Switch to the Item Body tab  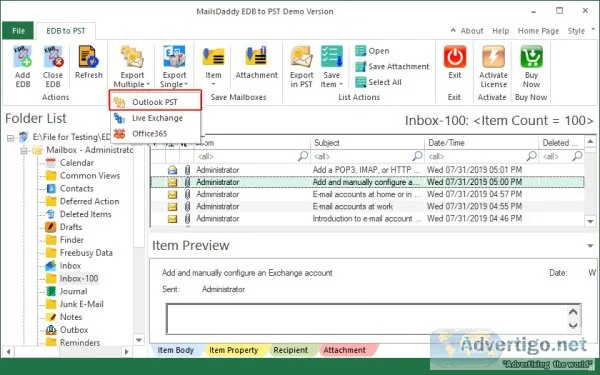coord(176,350)
